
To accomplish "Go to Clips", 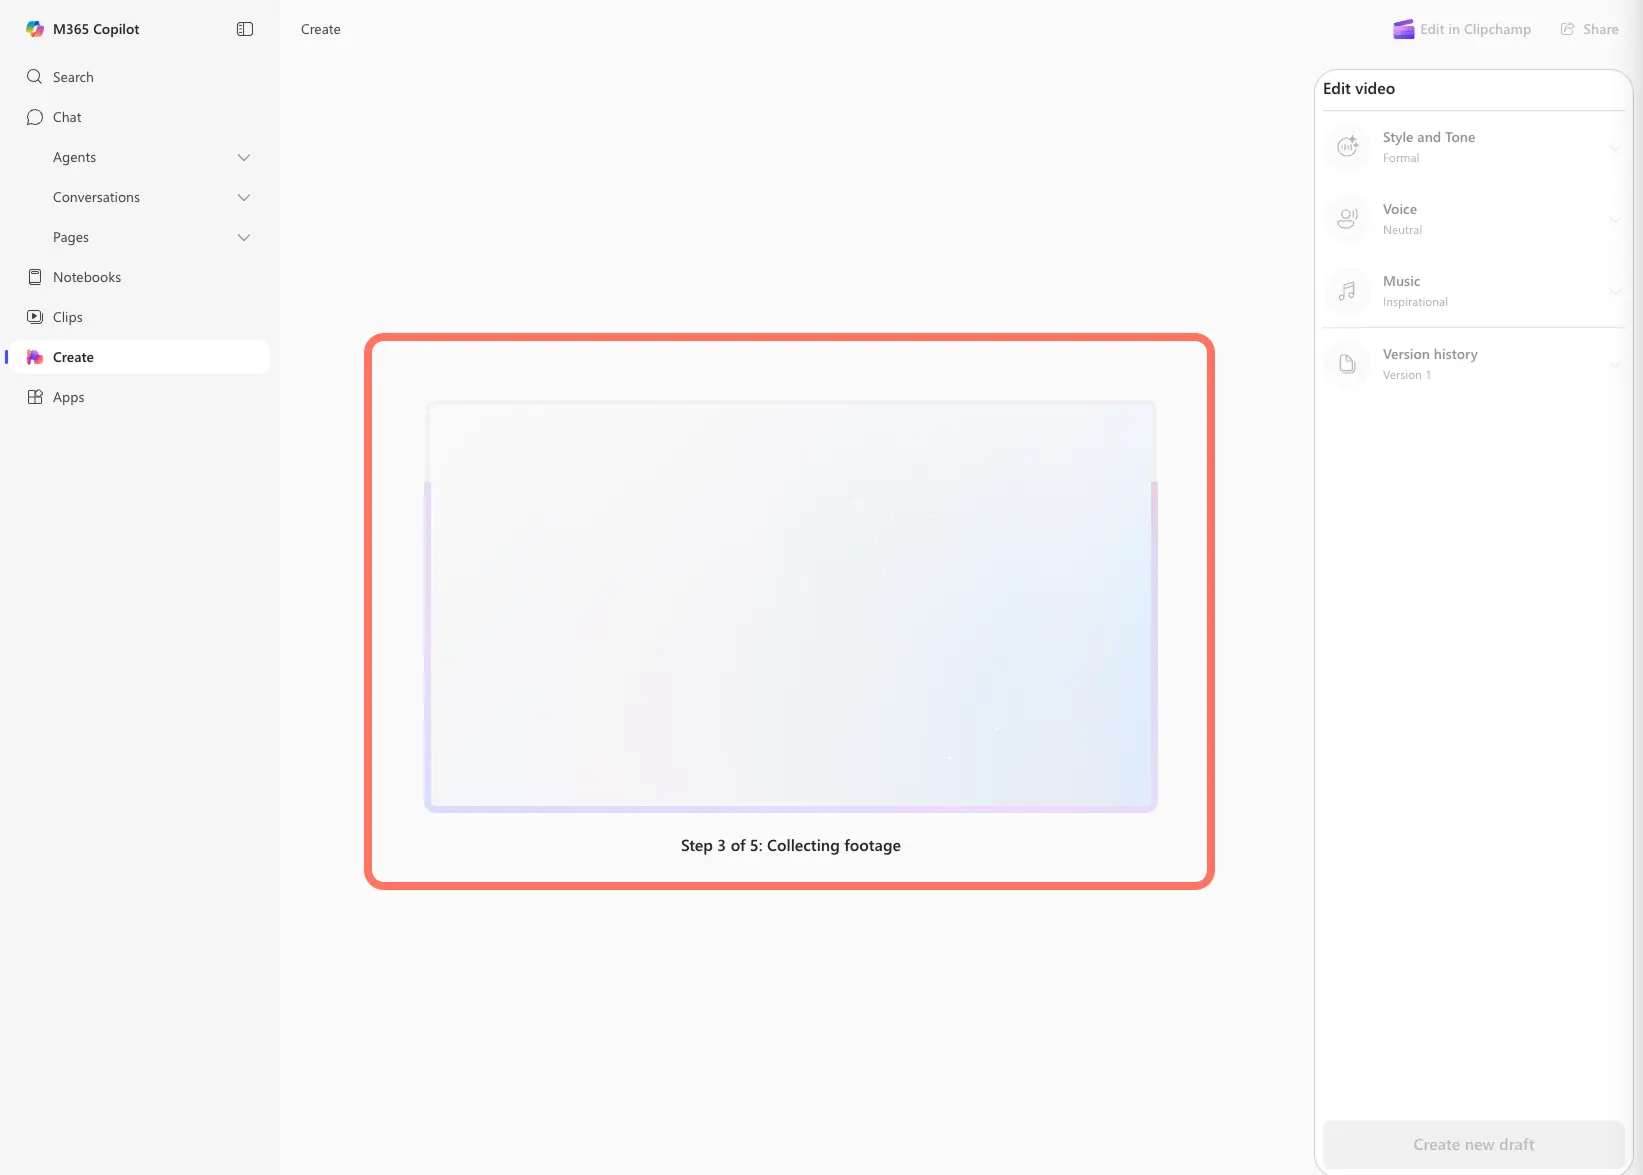I will coord(140,317).
